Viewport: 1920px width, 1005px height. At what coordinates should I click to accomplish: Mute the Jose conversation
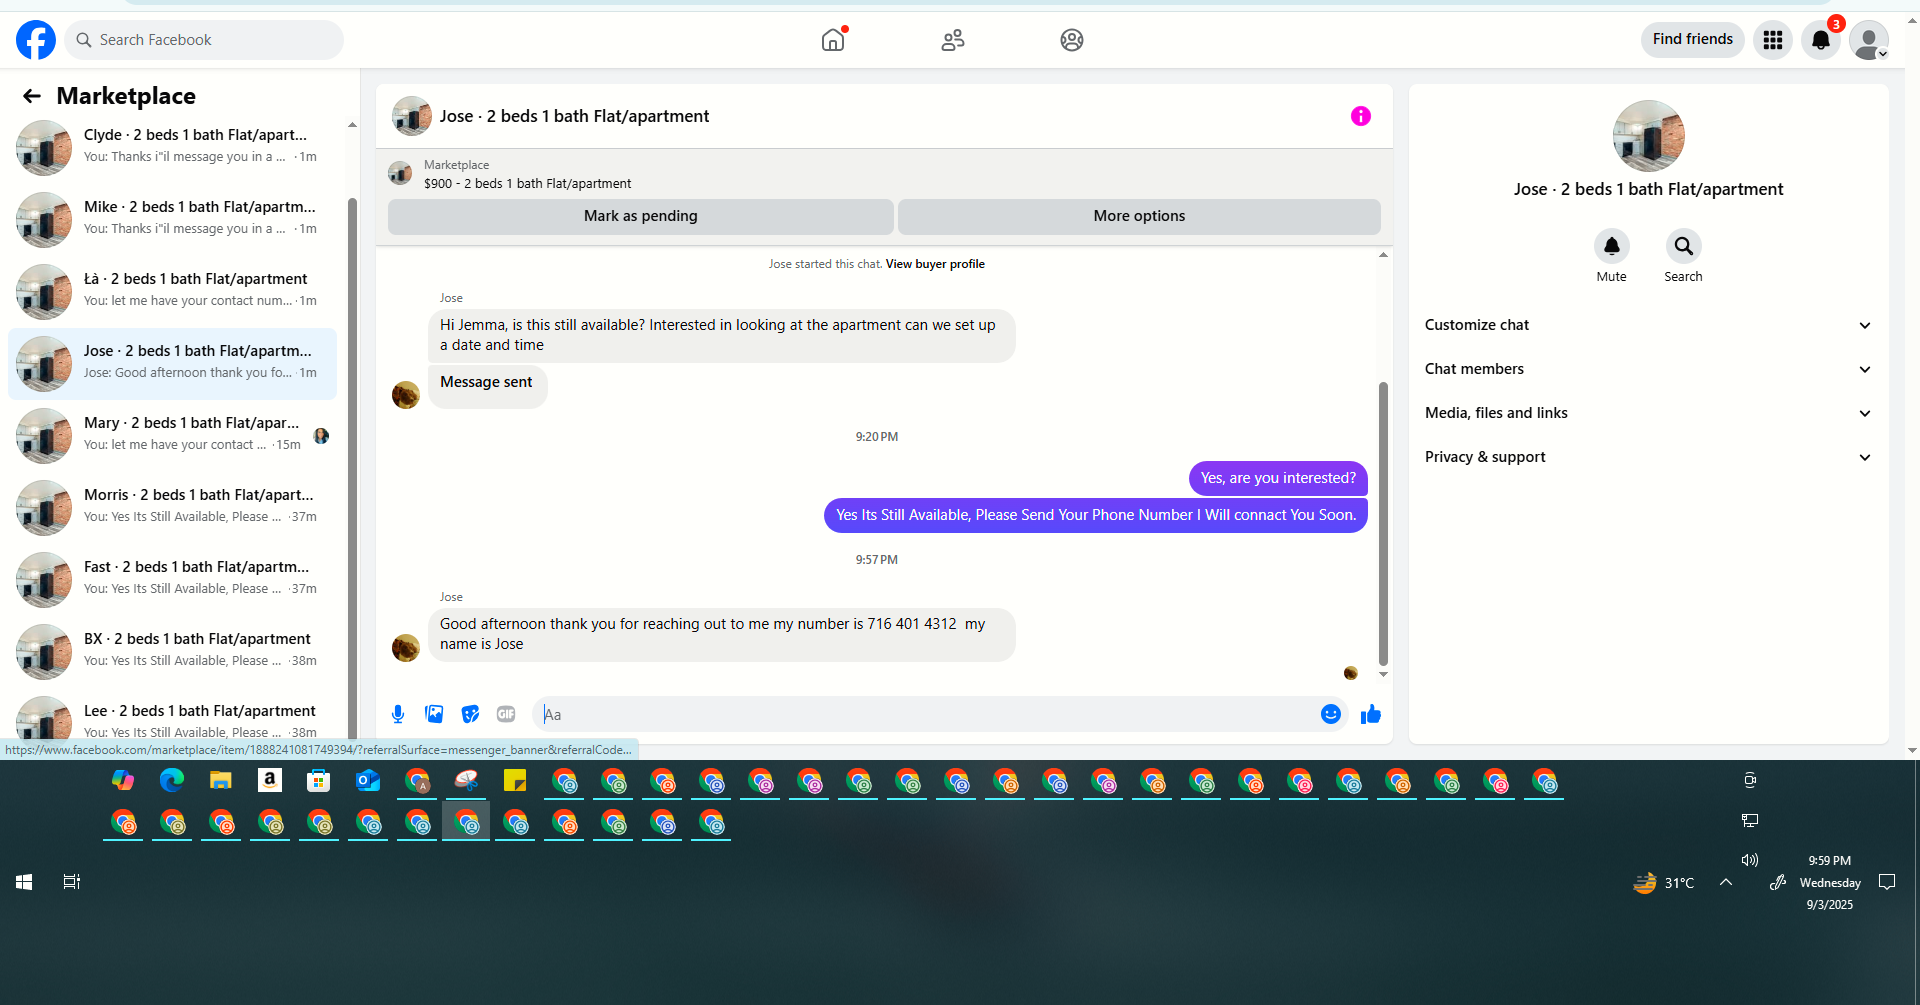click(1612, 246)
